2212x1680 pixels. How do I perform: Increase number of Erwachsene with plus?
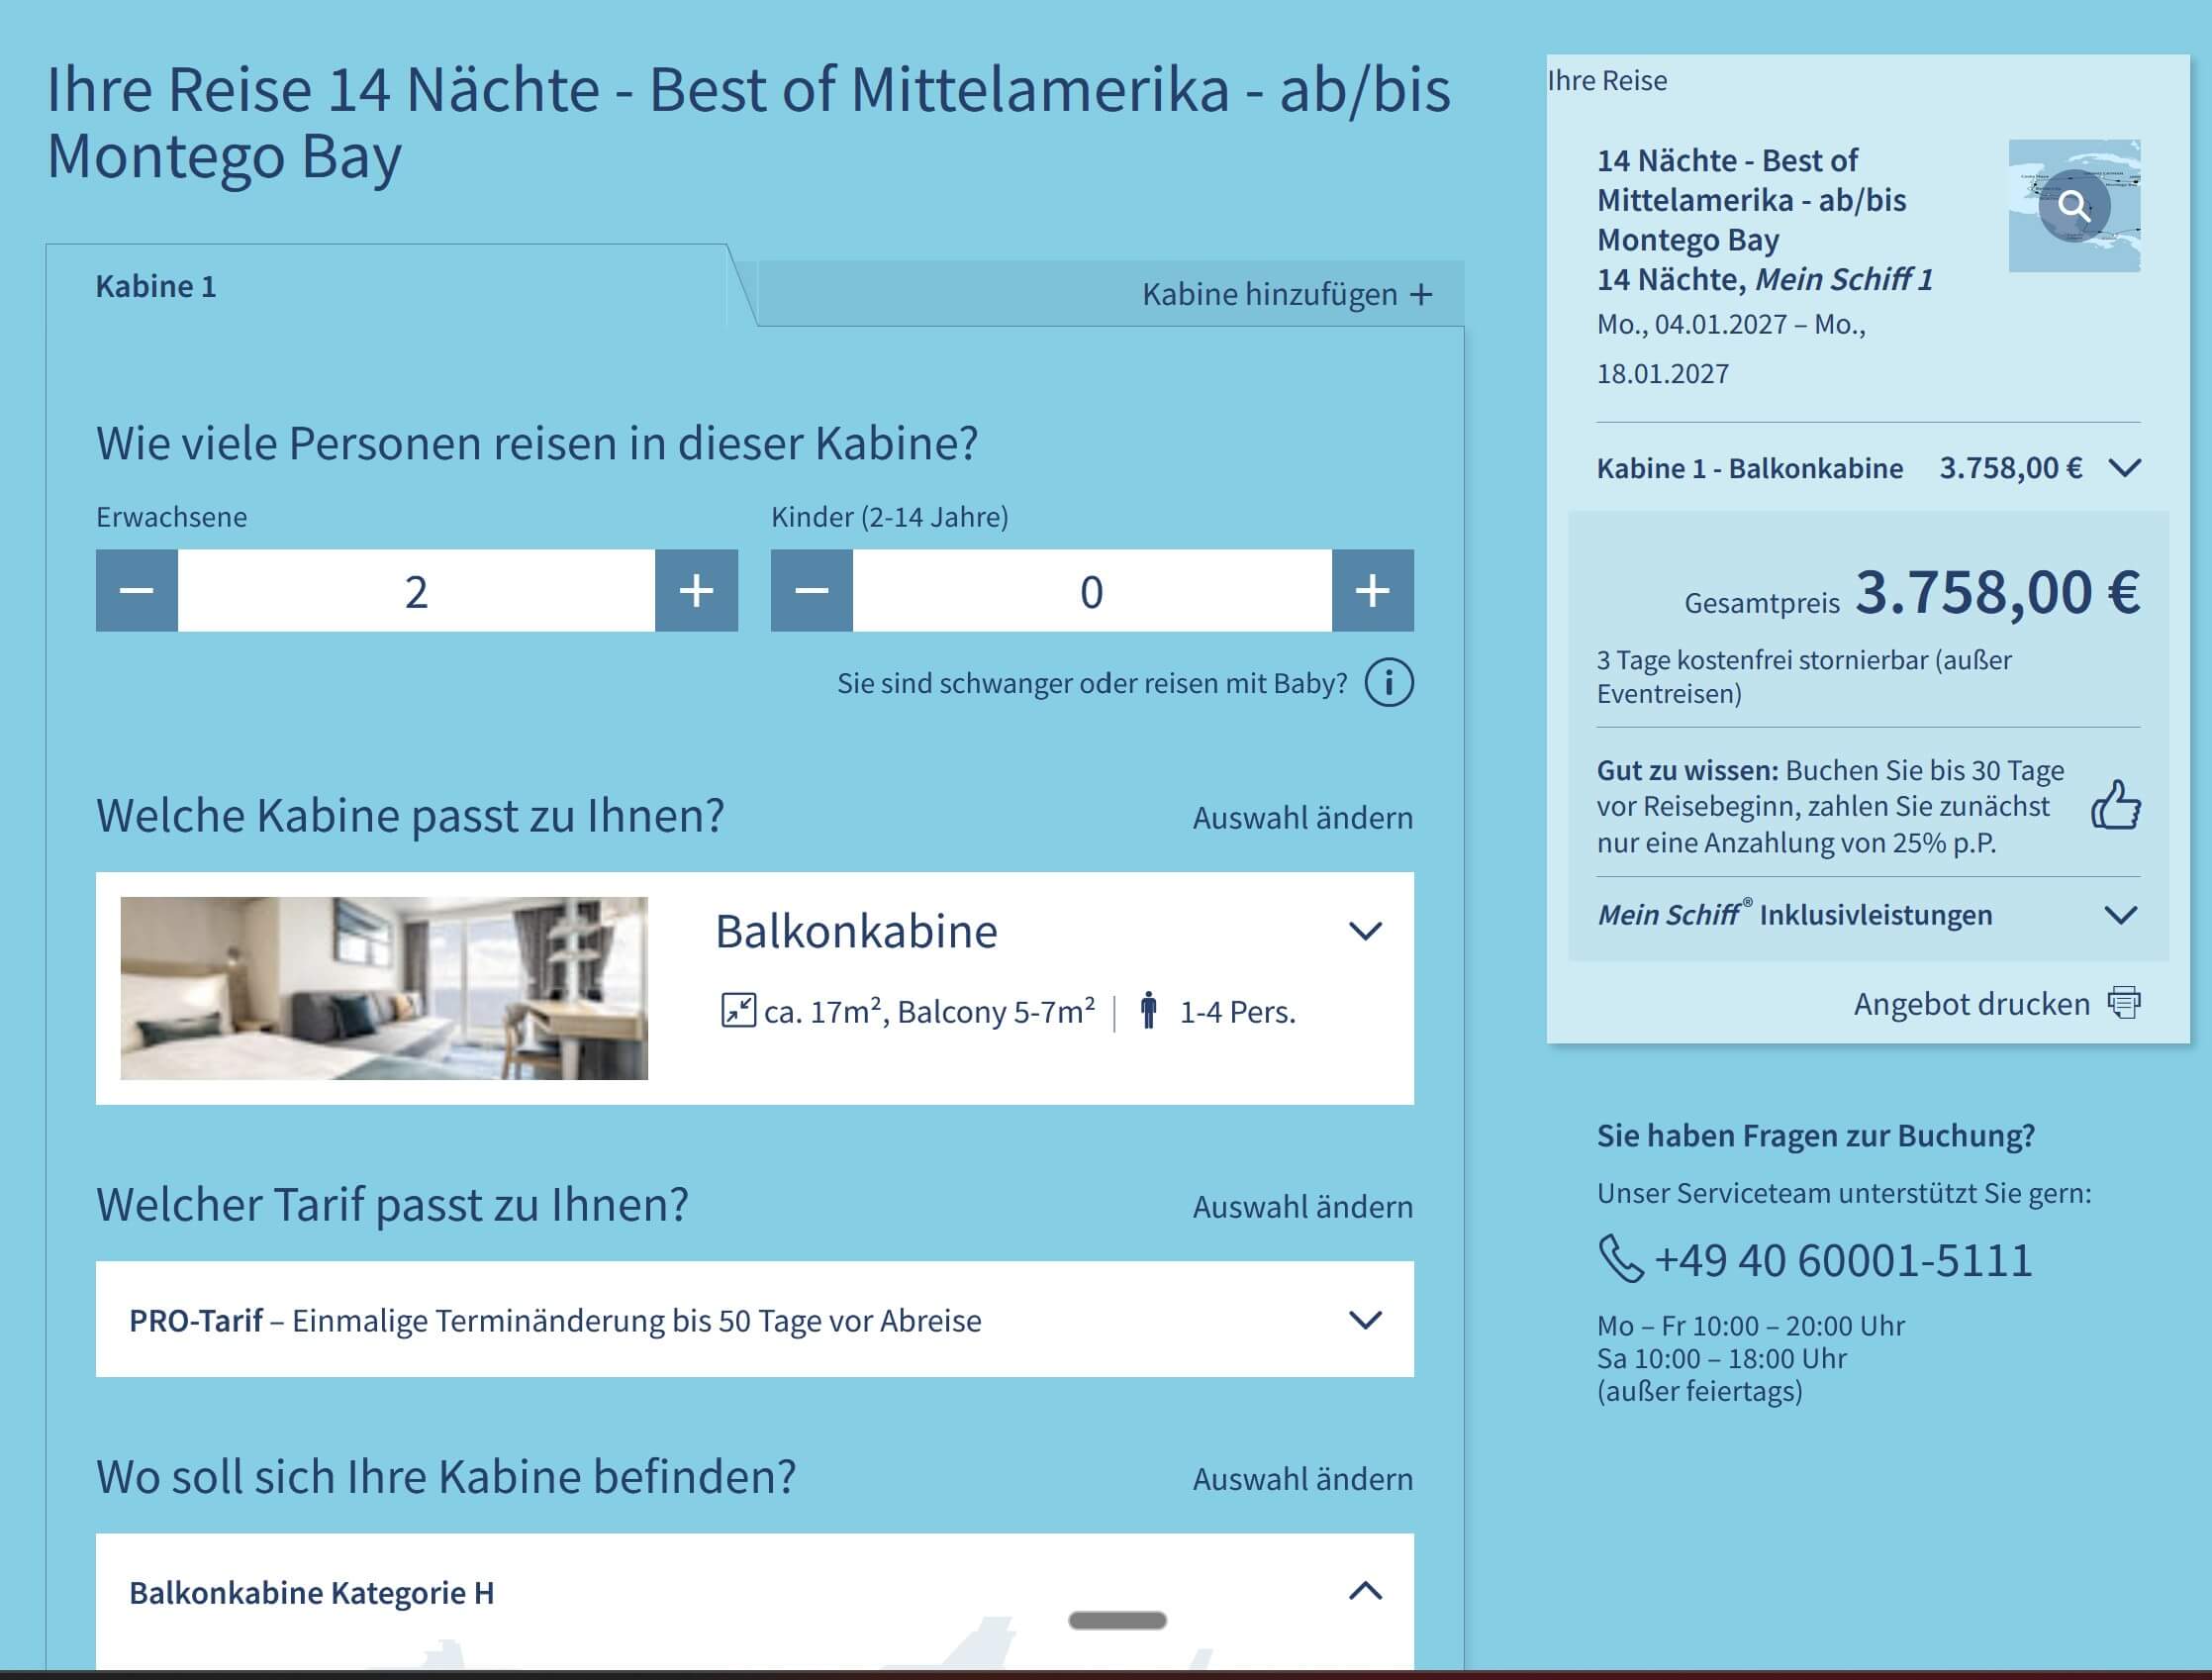(696, 591)
